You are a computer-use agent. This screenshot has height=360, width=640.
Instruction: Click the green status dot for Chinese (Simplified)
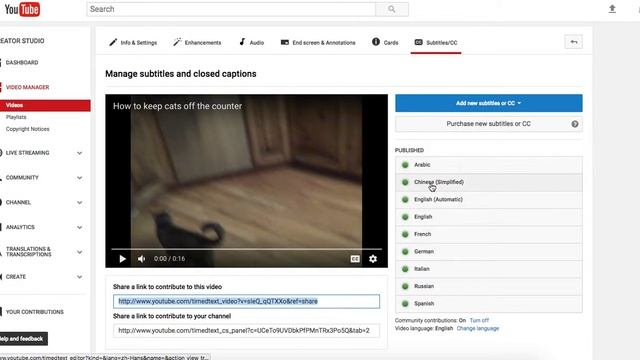[405, 182]
